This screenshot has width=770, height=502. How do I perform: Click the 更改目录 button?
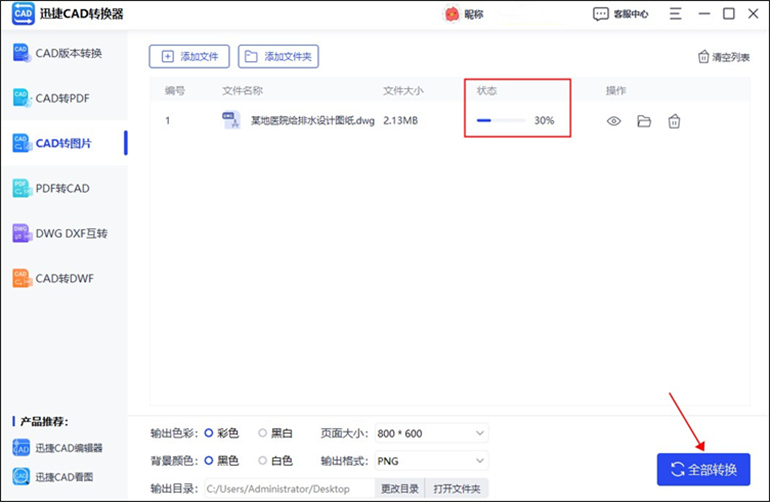pyautogui.click(x=400, y=489)
